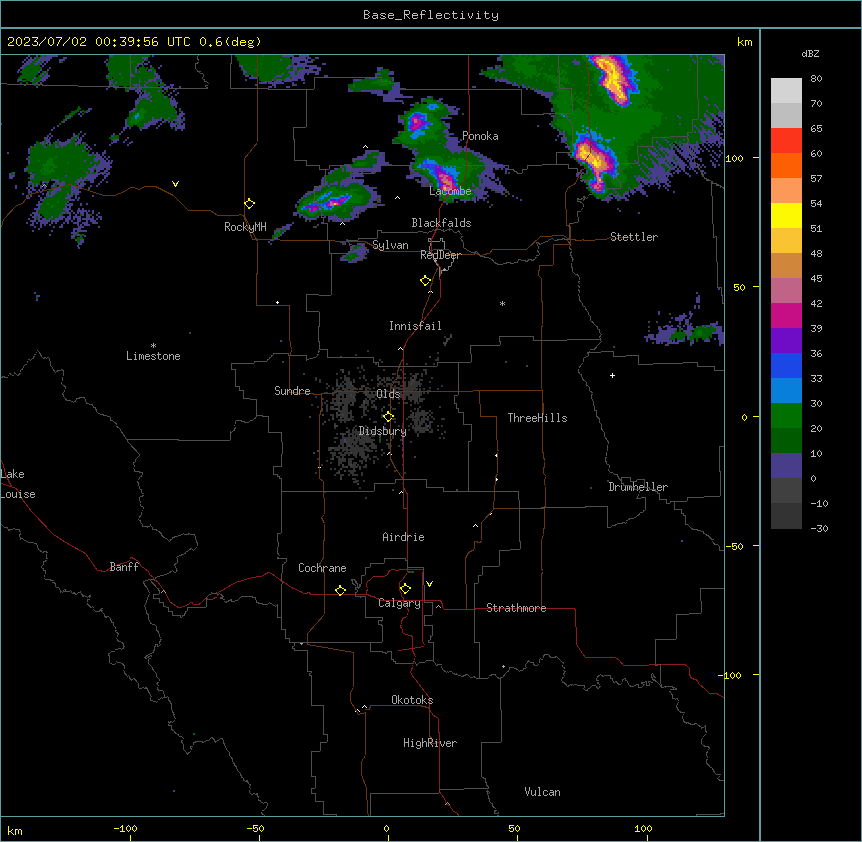Click the yellow v marker northwest of RockyMH

[175, 184]
